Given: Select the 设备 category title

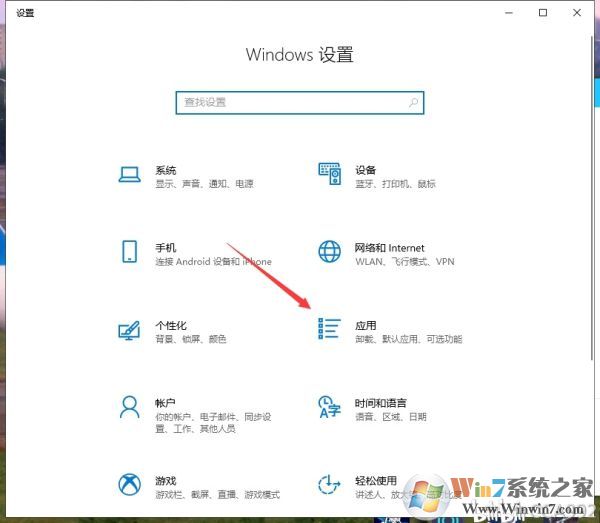Looking at the screenshot, I should (365, 170).
